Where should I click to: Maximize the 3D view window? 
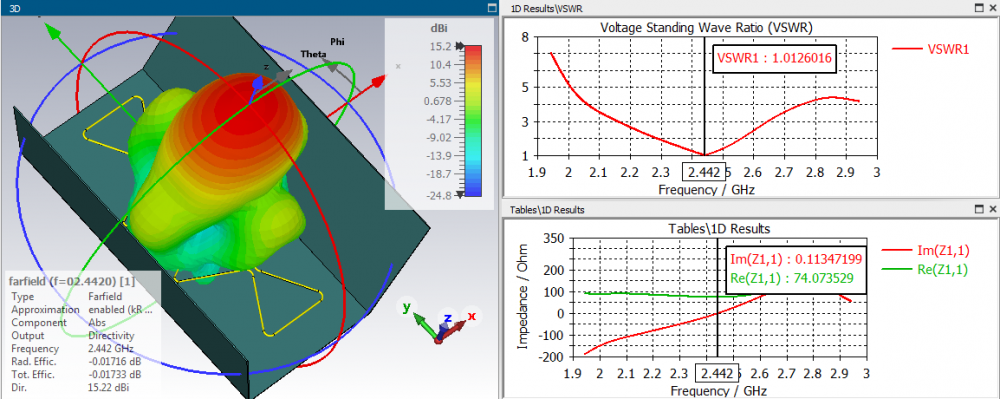[x=491, y=8]
